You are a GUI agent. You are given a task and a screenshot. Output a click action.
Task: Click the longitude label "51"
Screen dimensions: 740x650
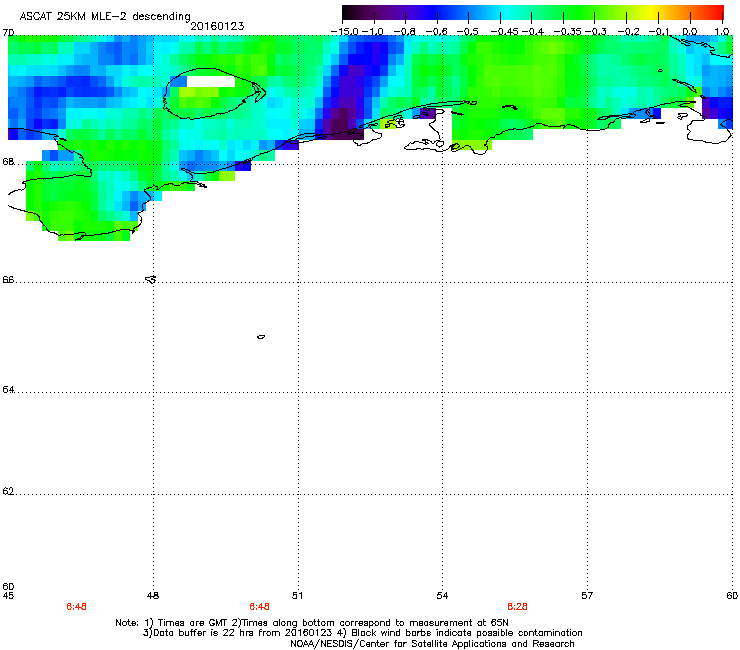297,596
